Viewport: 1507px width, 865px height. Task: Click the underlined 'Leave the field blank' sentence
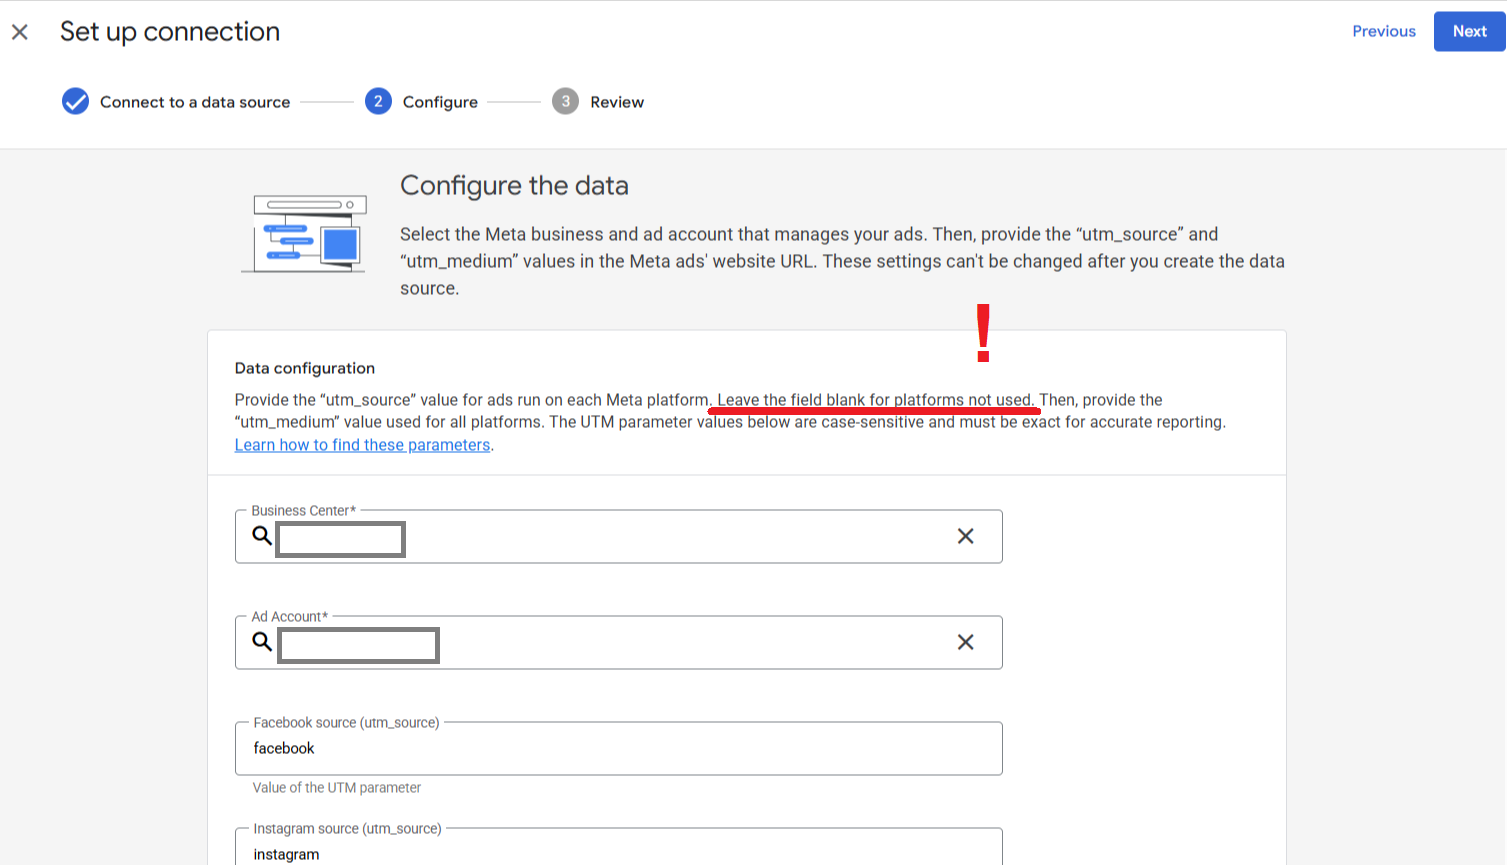coord(874,400)
